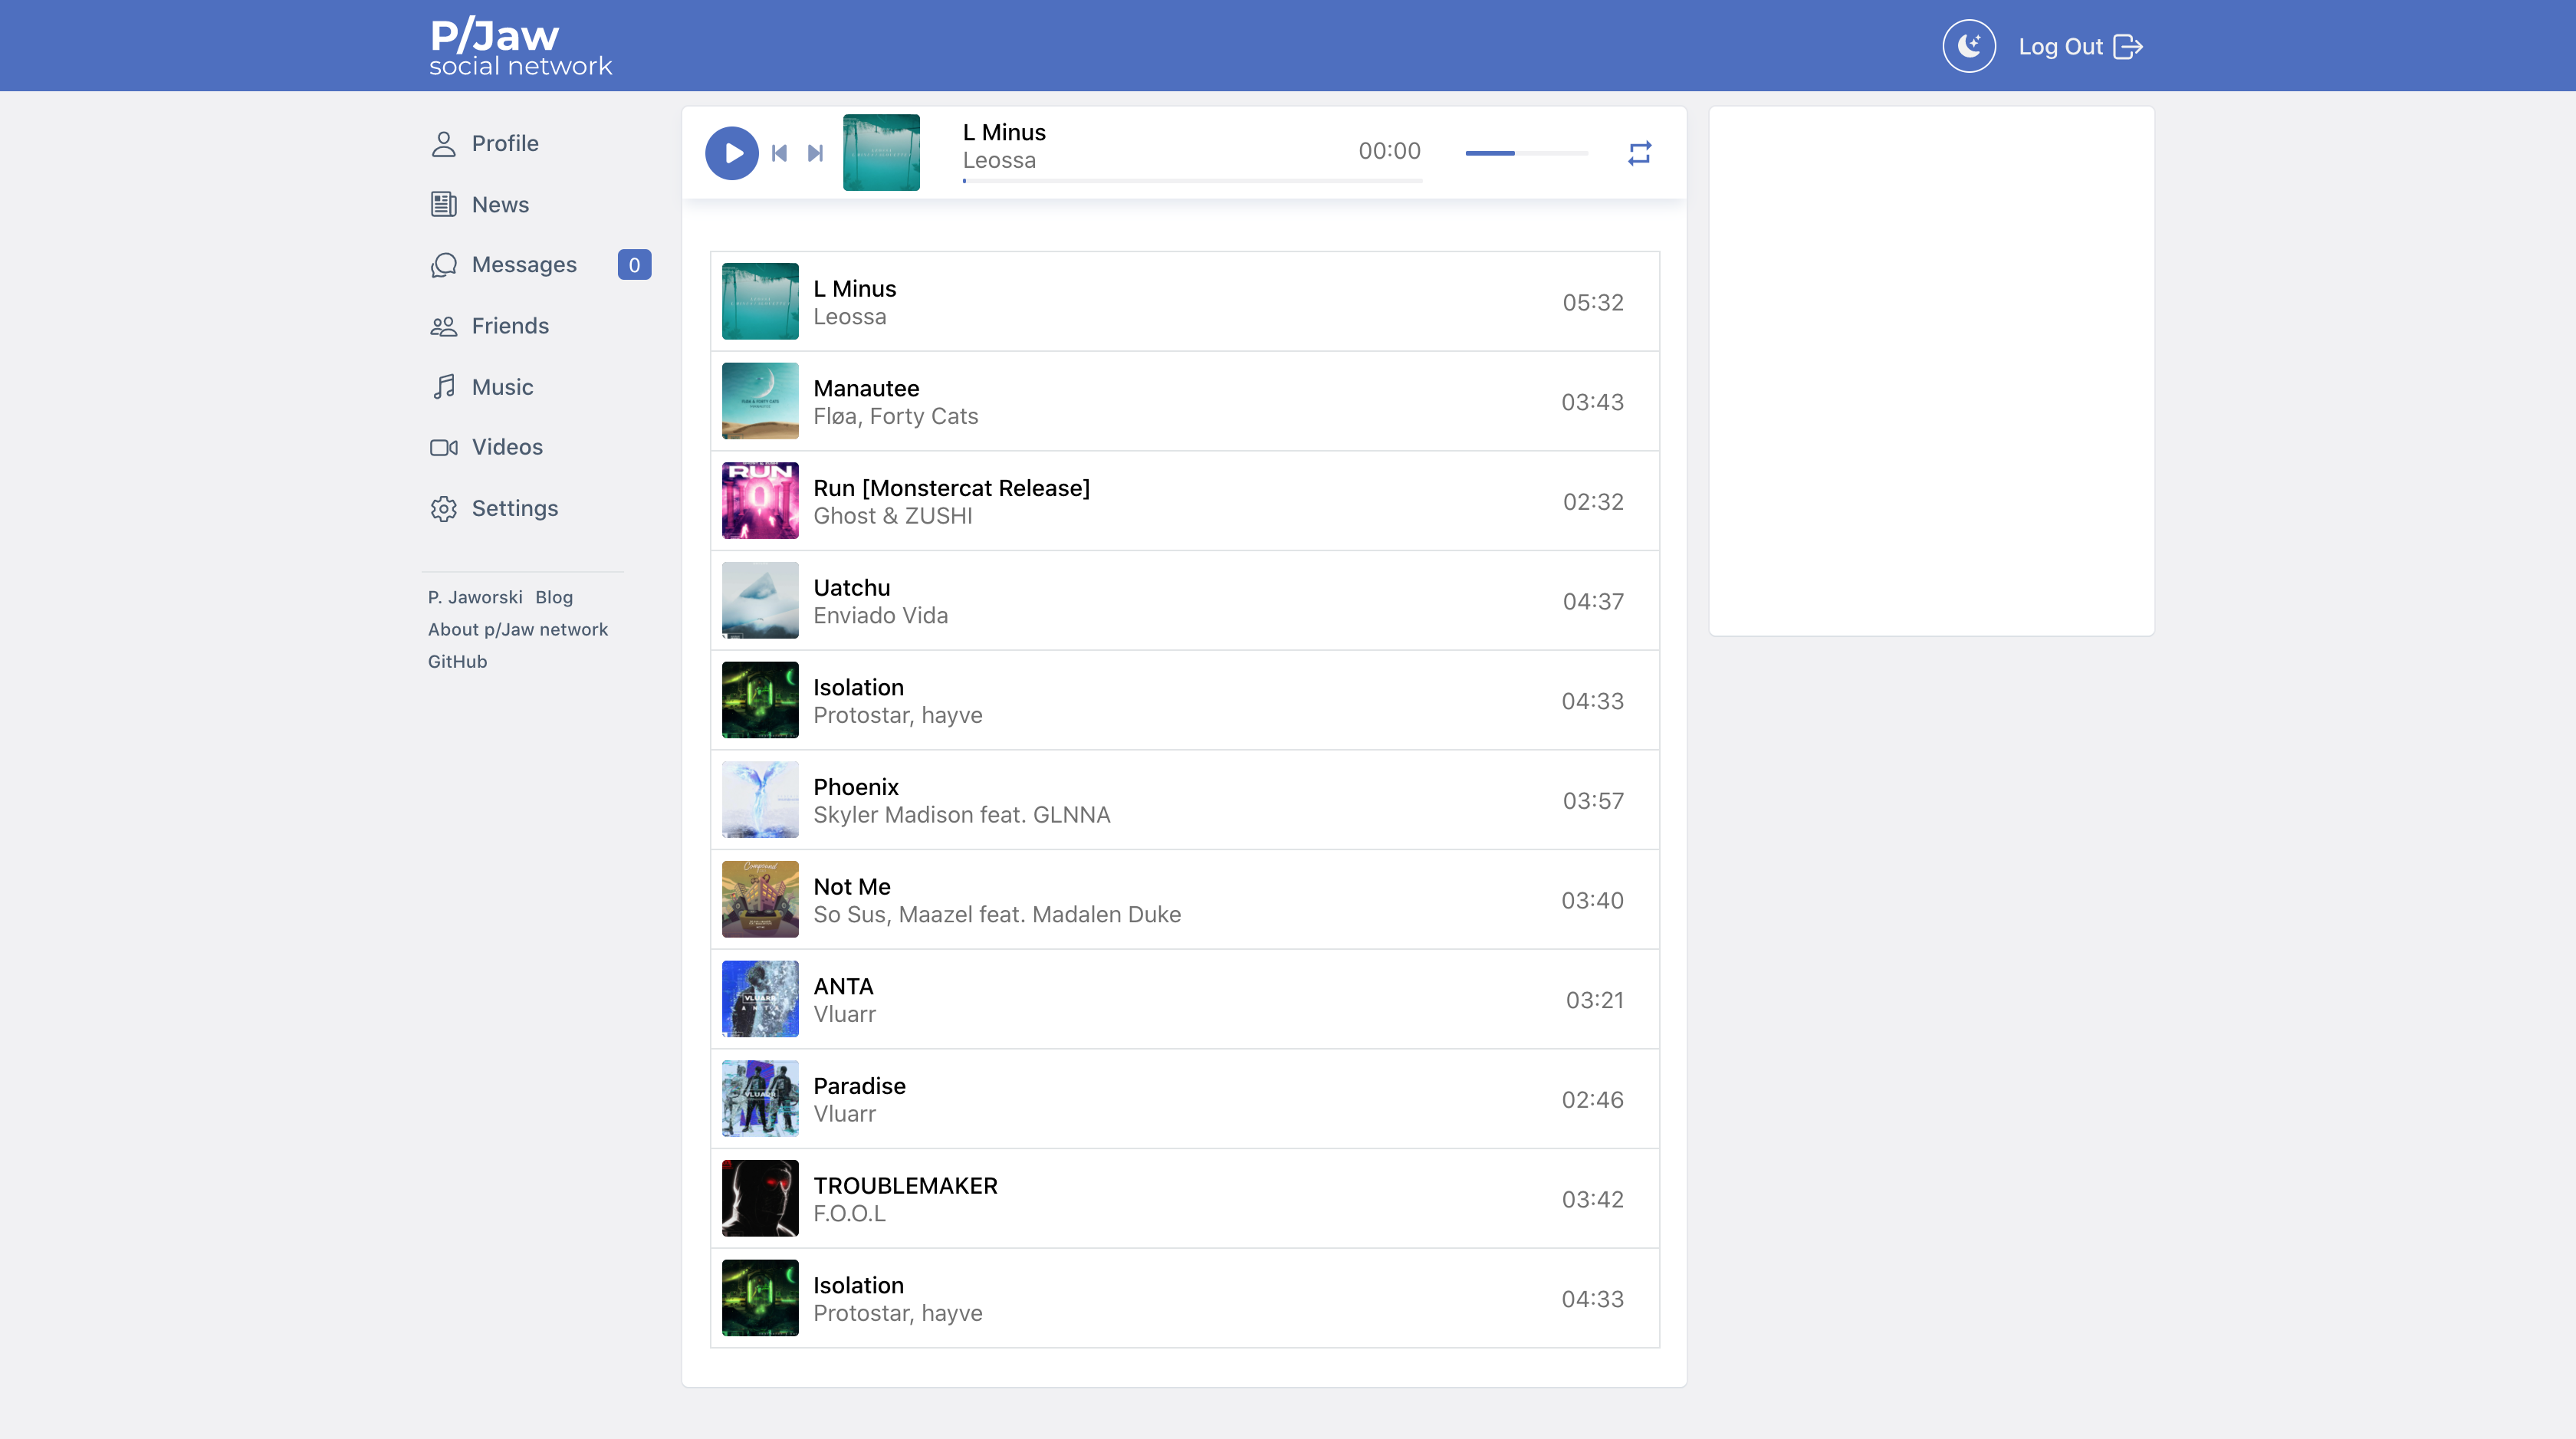
Task: Play Not Me by So Sus, Maazel
Action: click(x=1184, y=899)
